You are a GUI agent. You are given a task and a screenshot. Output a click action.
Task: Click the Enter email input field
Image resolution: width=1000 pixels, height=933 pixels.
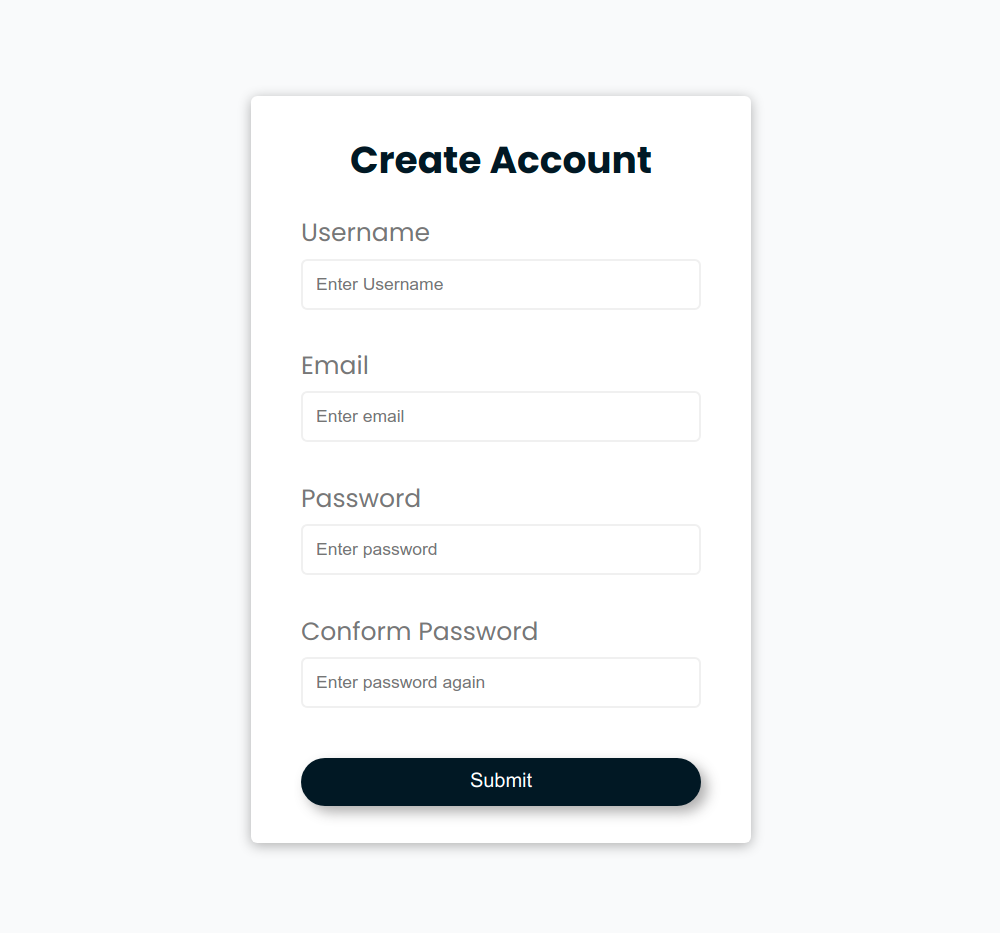(500, 416)
